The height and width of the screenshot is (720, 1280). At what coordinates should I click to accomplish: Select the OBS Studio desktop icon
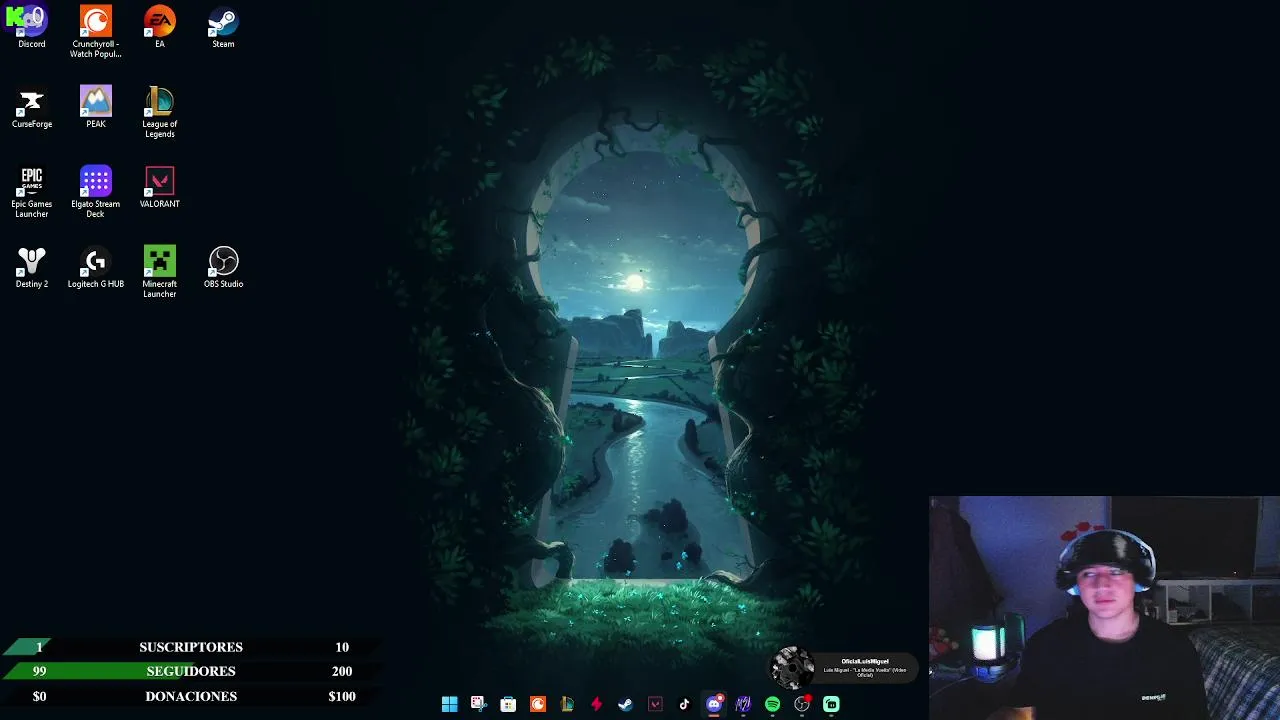[223, 267]
